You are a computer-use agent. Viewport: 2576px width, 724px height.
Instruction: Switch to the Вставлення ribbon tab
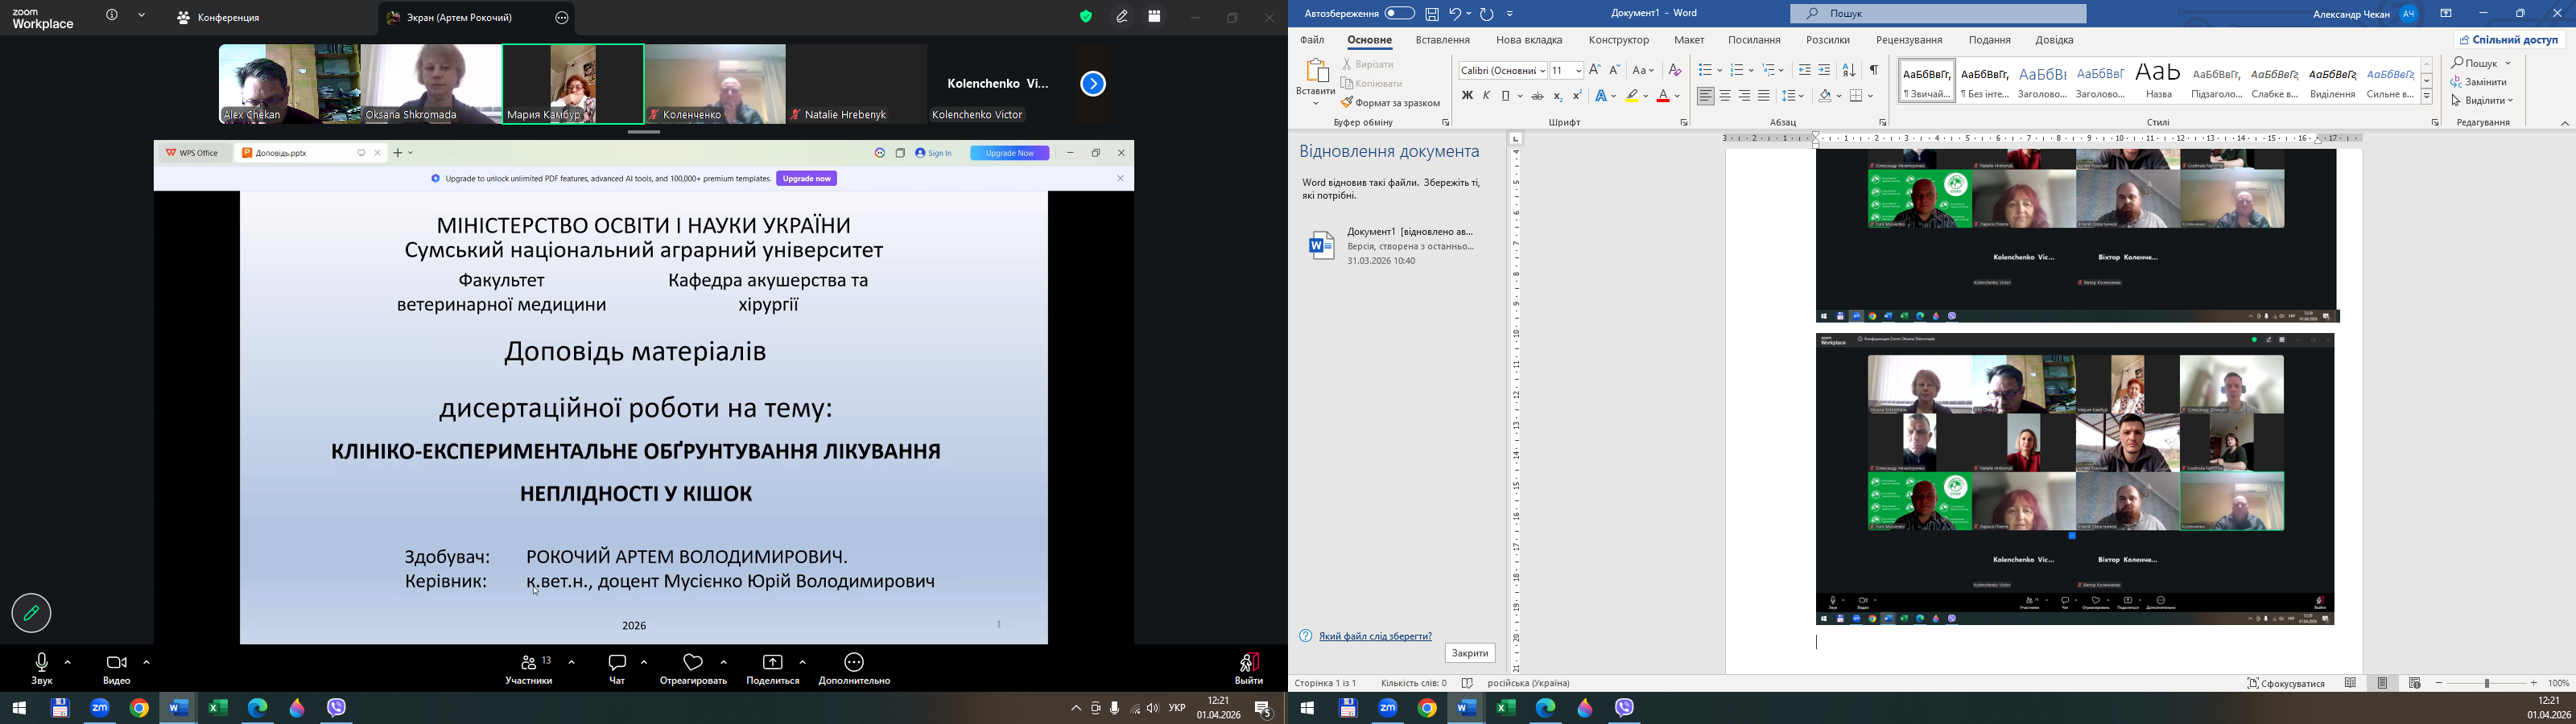[1442, 41]
